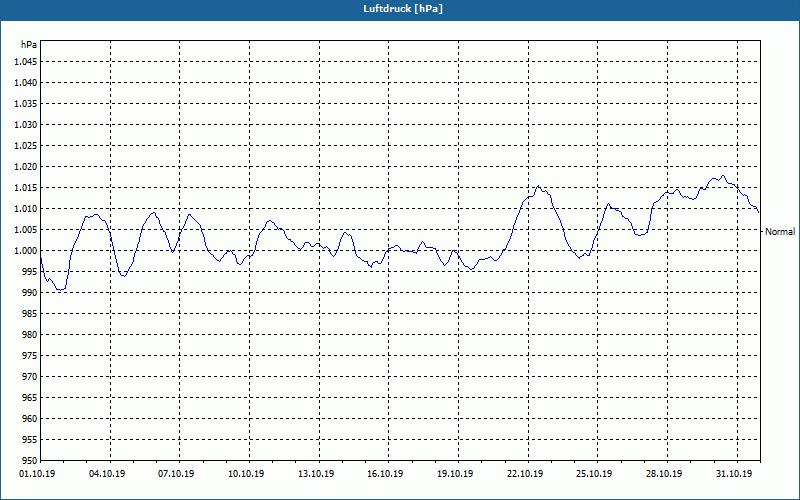
Task: Select the 990 axis value
Action: click(x=30, y=293)
